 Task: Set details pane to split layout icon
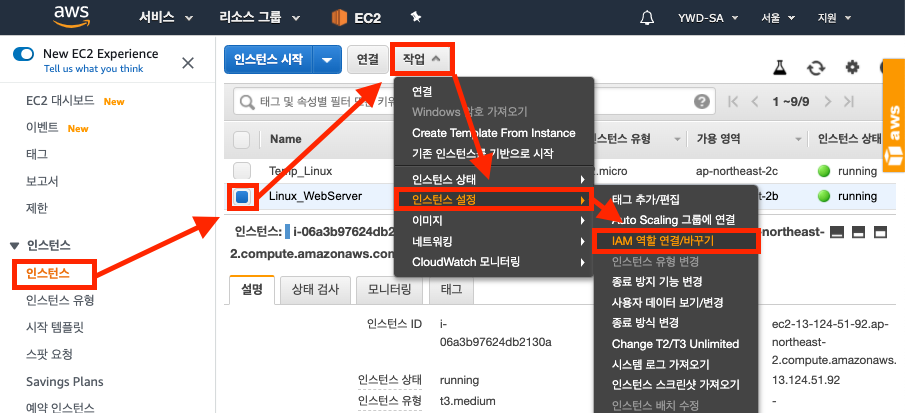click(x=858, y=232)
